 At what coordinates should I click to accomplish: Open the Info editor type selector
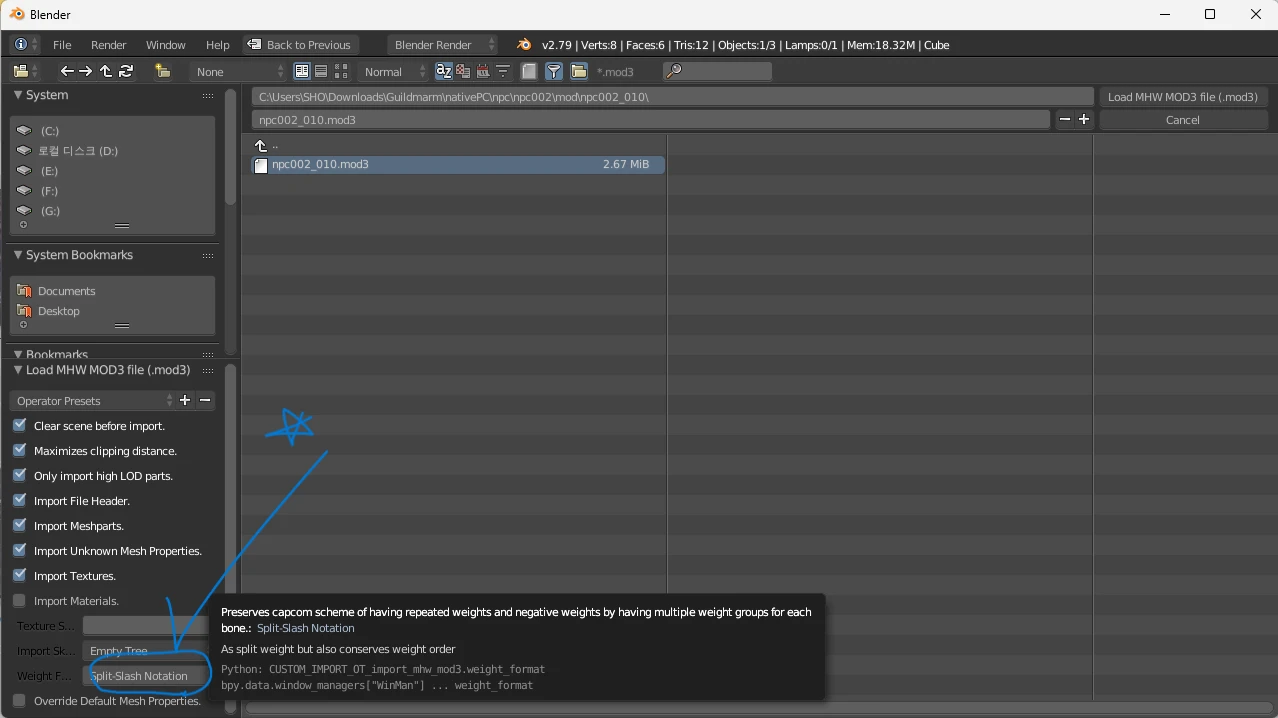tap(26, 45)
